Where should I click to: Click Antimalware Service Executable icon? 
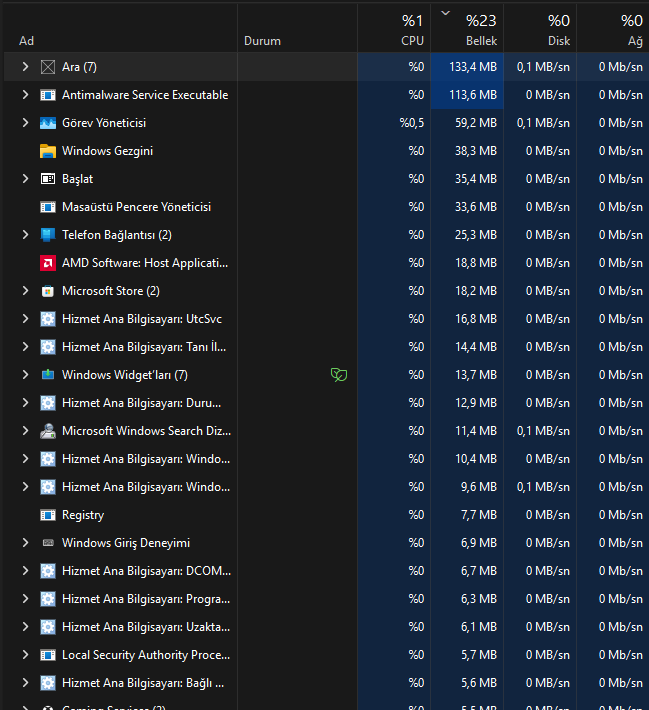coord(48,95)
